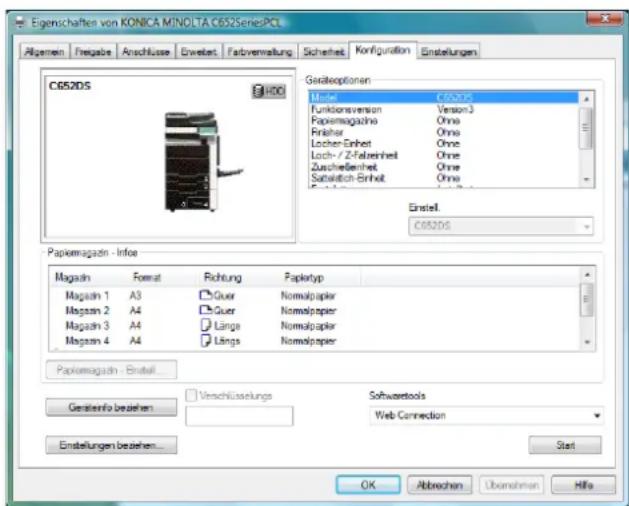Click the portrait icon in the Magazin 3 row
The image size is (629, 506).
tap(206, 325)
